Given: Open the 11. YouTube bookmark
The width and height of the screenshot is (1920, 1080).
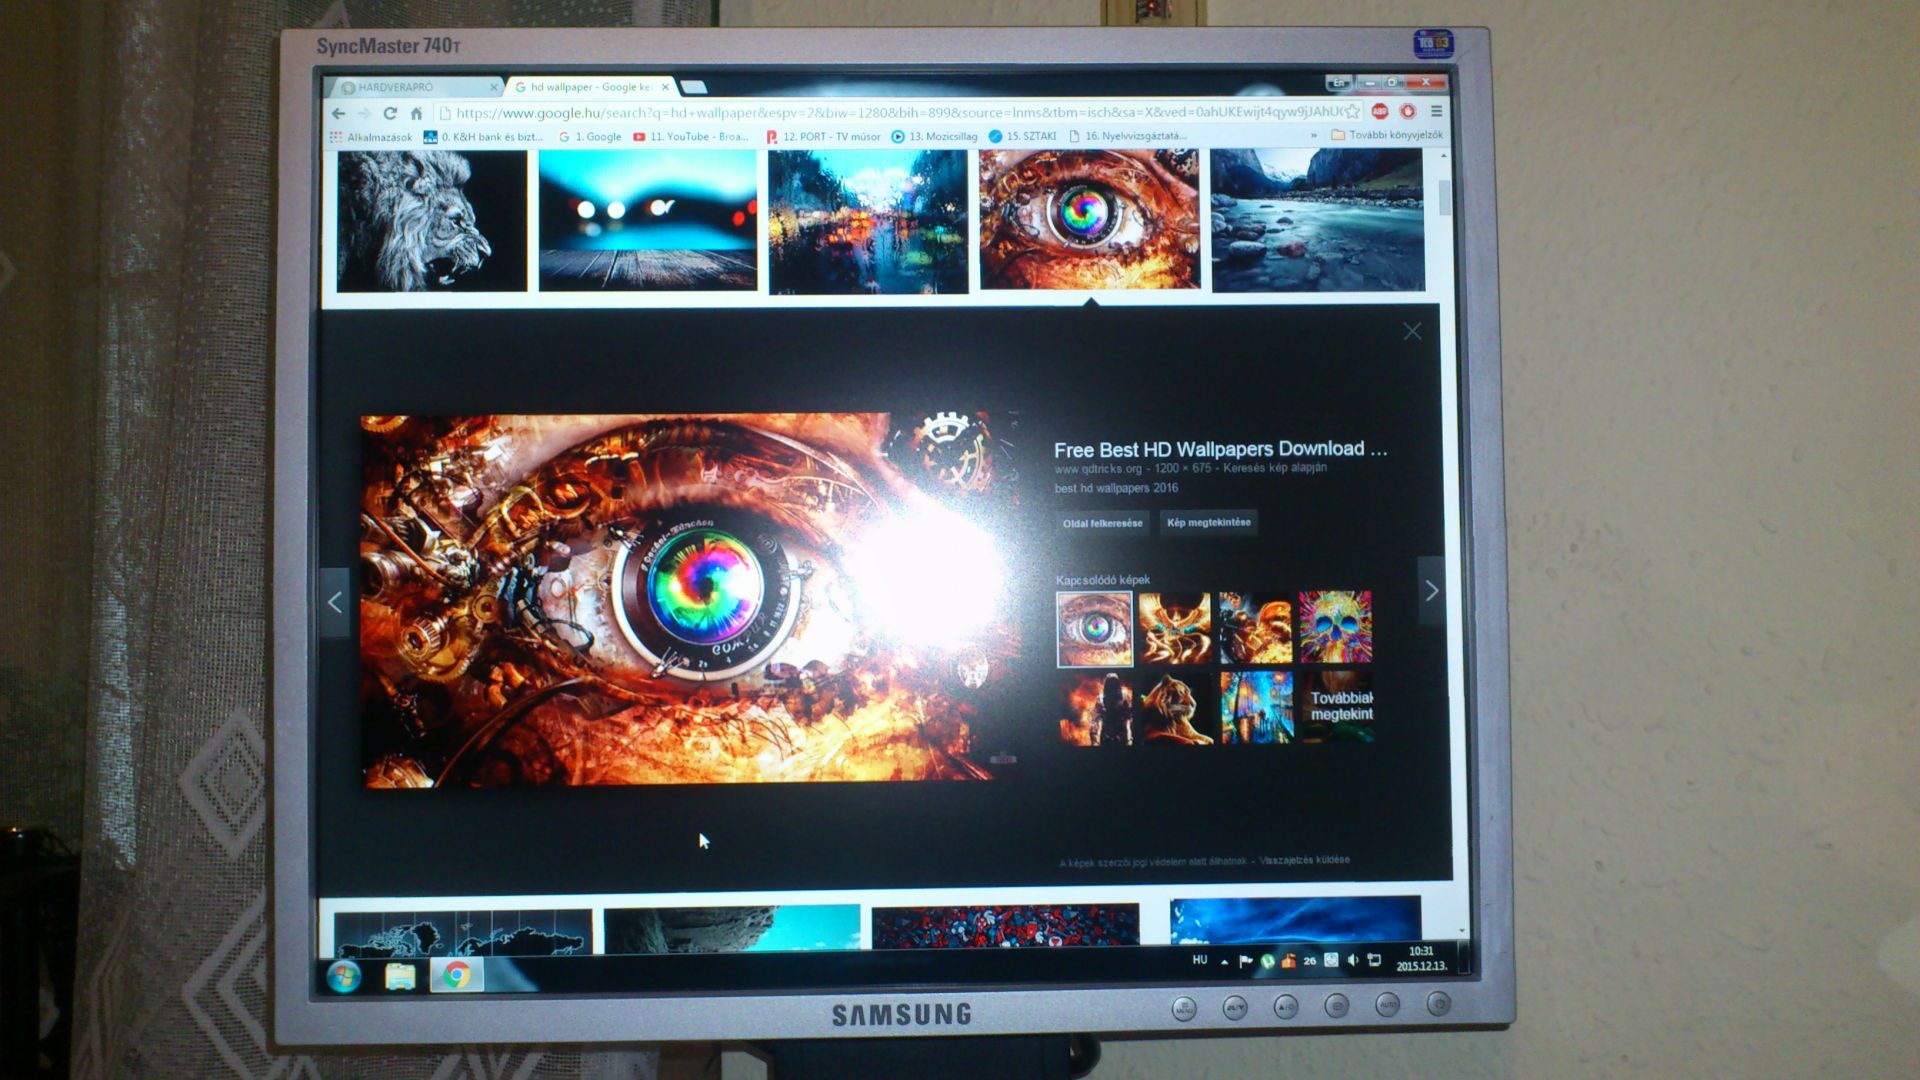Looking at the screenshot, I should (691, 137).
